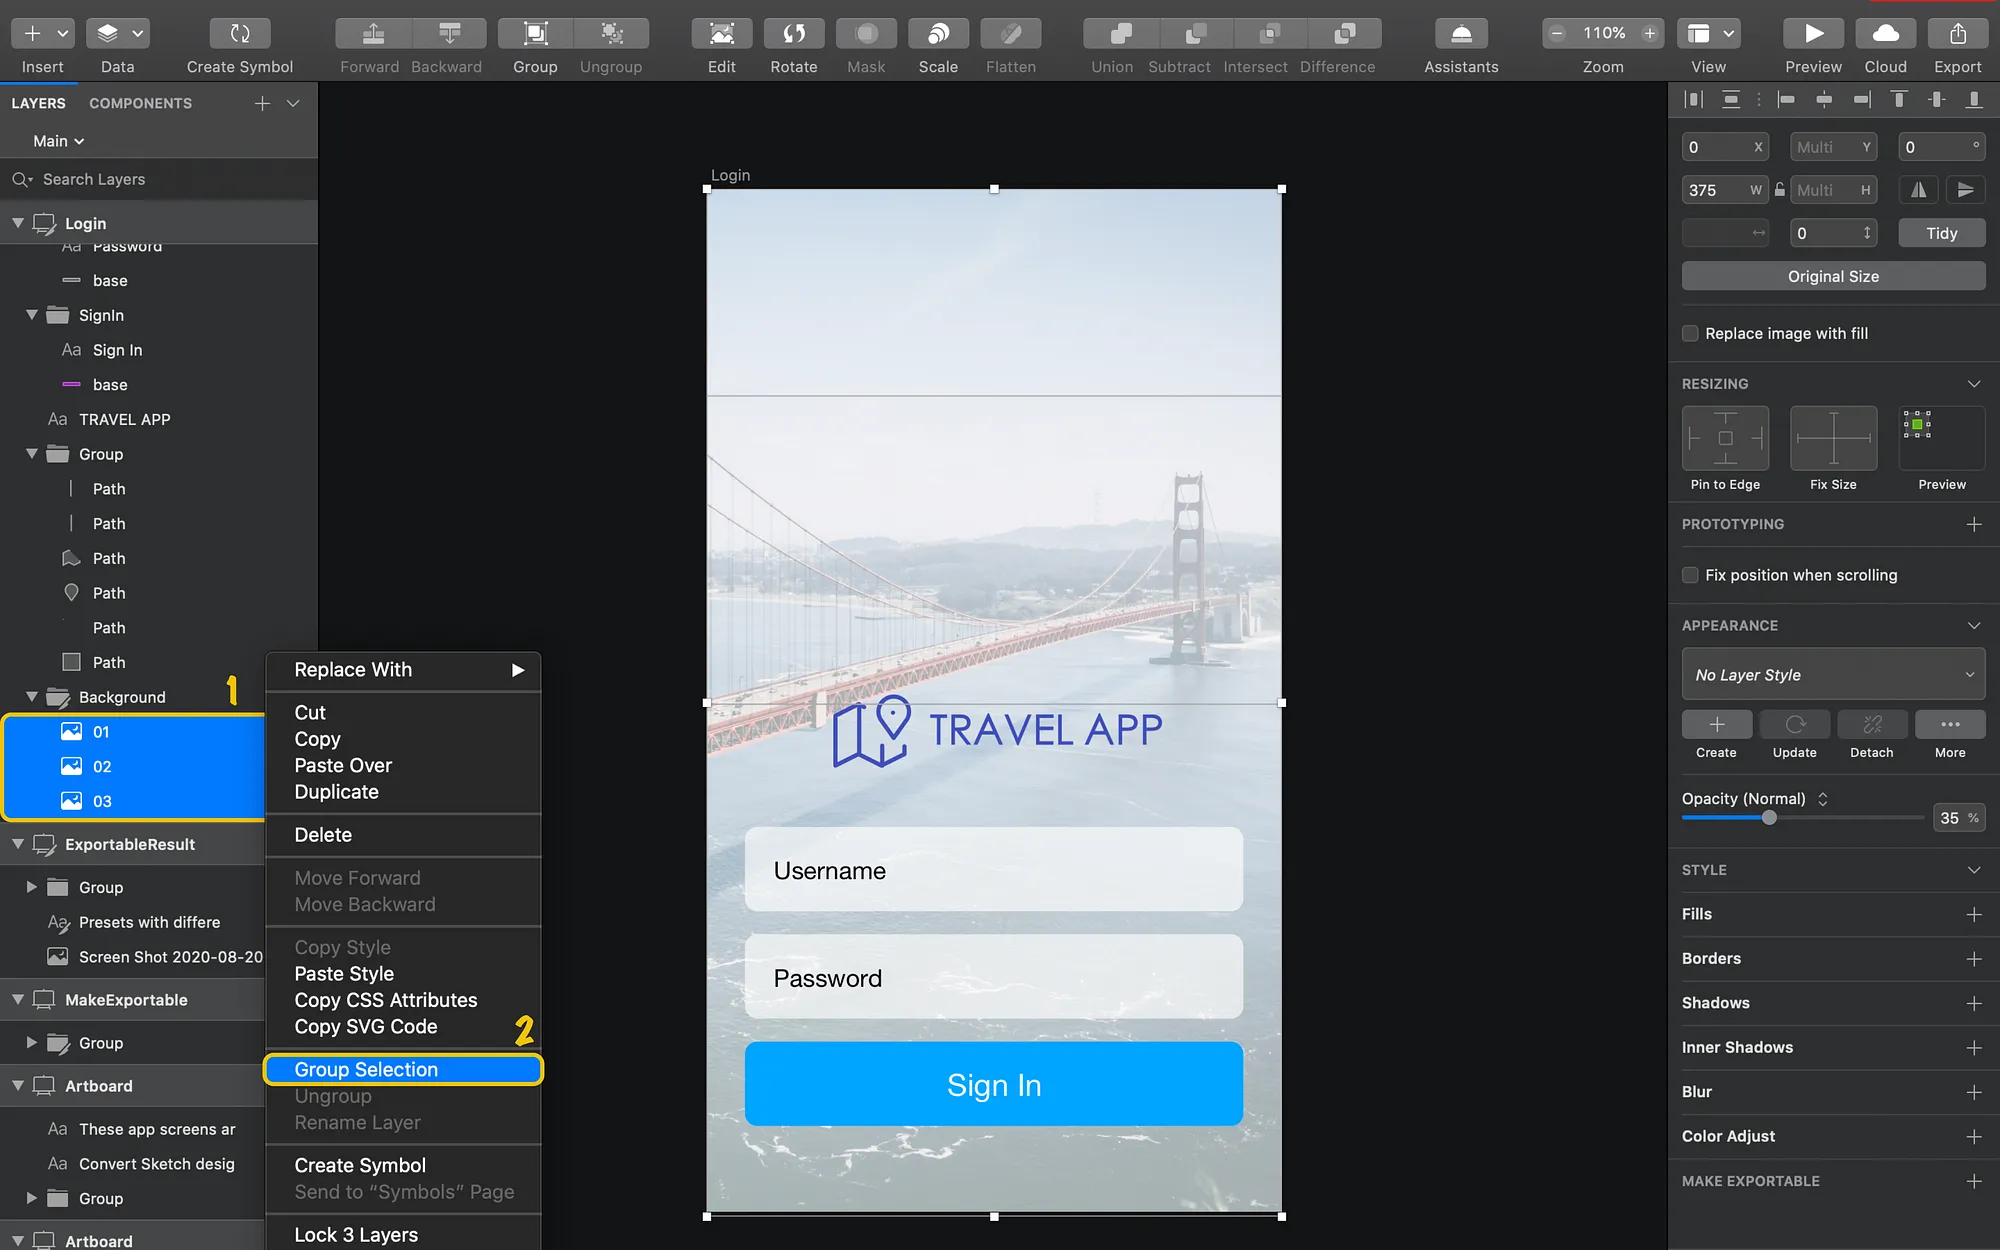
Task: Collapse the SignIn group
Action: pyautogui.click(x=31, y=315)
